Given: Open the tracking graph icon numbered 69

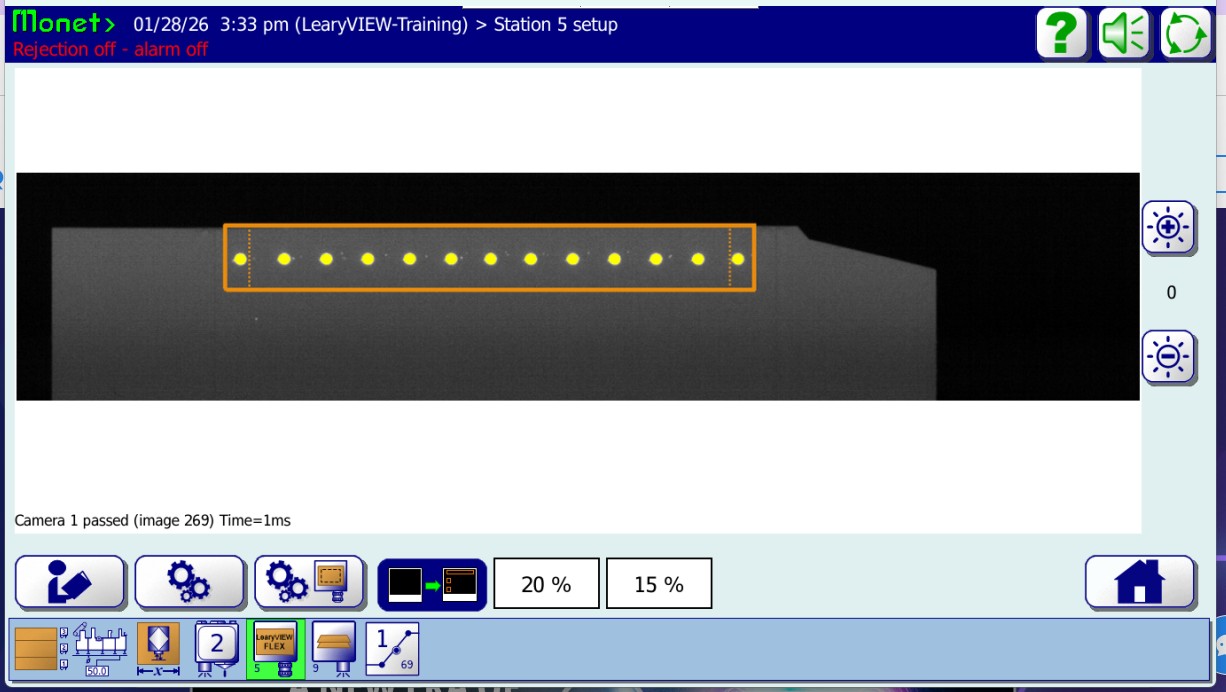Looking at the screenshot, I should pos(392,648).
